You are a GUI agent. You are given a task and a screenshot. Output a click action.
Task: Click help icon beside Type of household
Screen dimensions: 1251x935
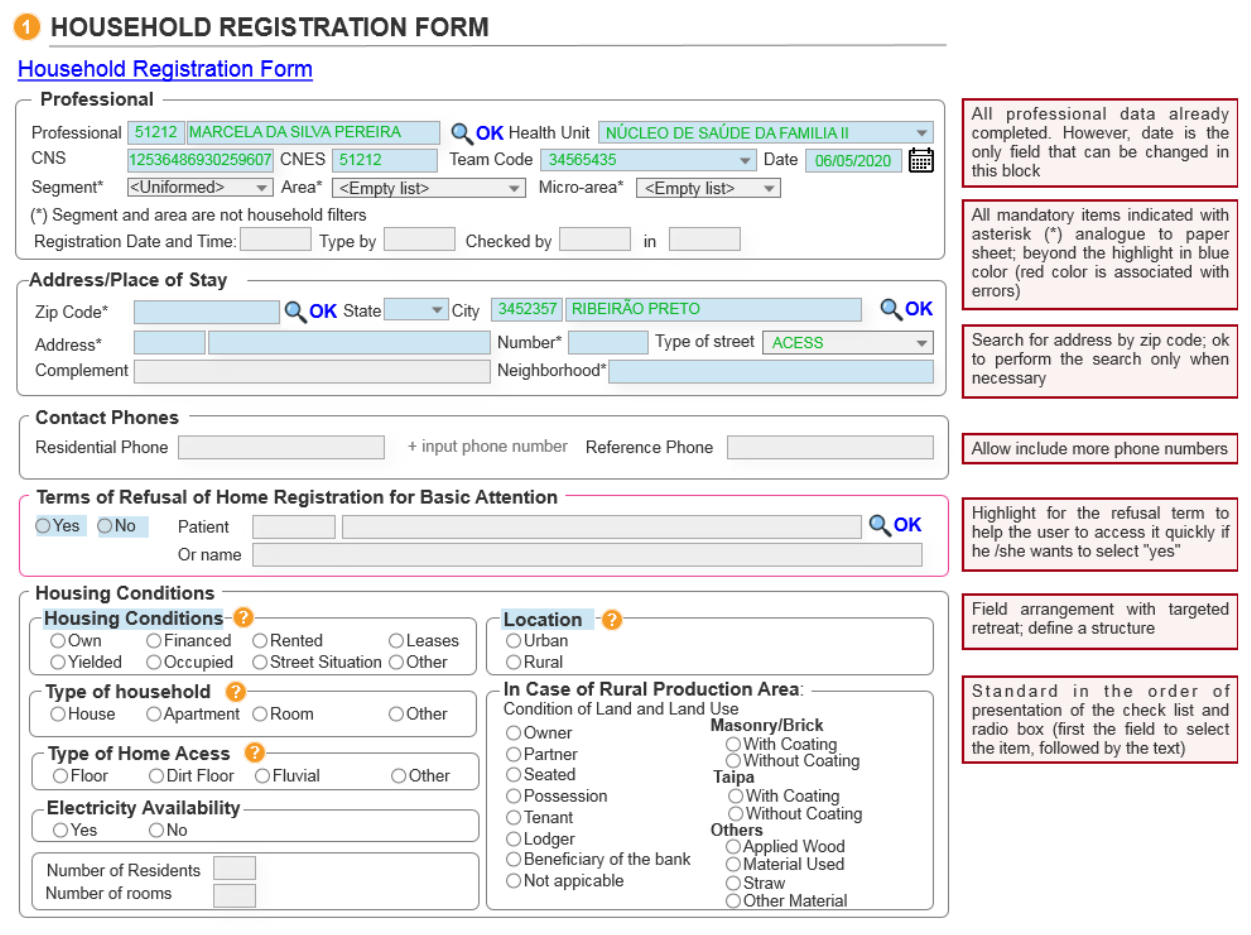235,691
